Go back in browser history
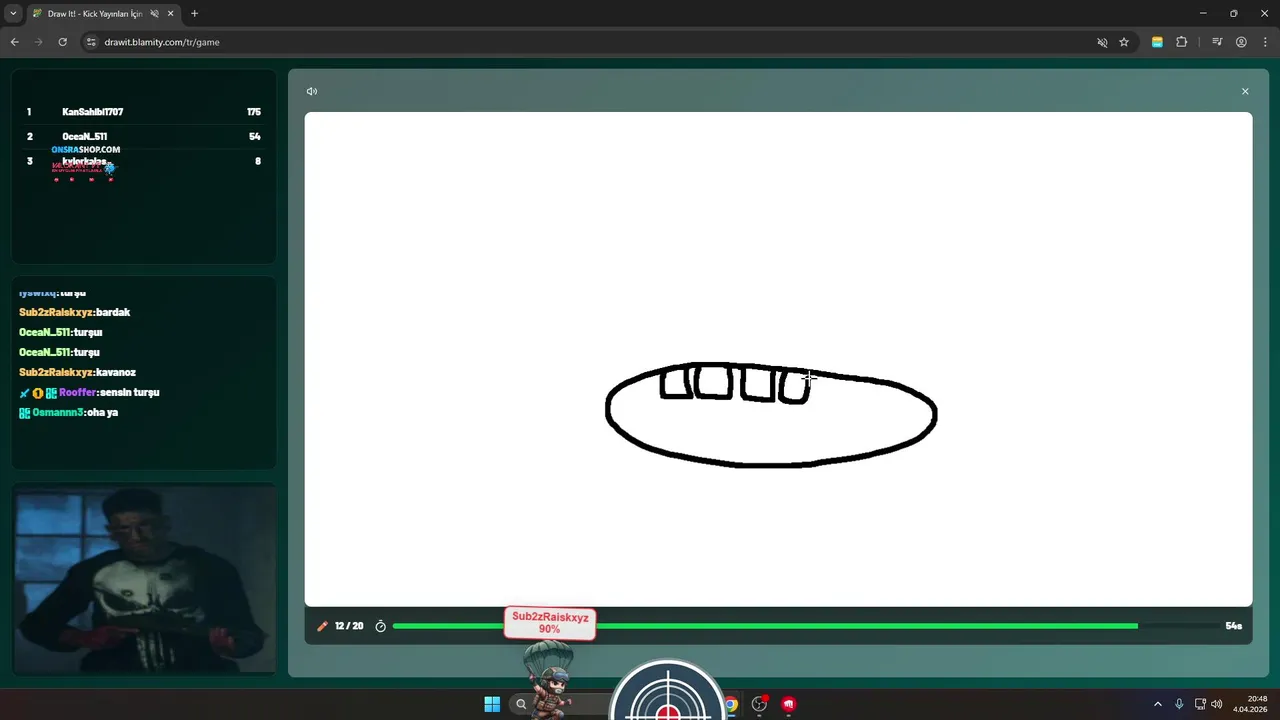This screenshot has width=1280, height=720. pyautogui.click(x=15, y=42)
